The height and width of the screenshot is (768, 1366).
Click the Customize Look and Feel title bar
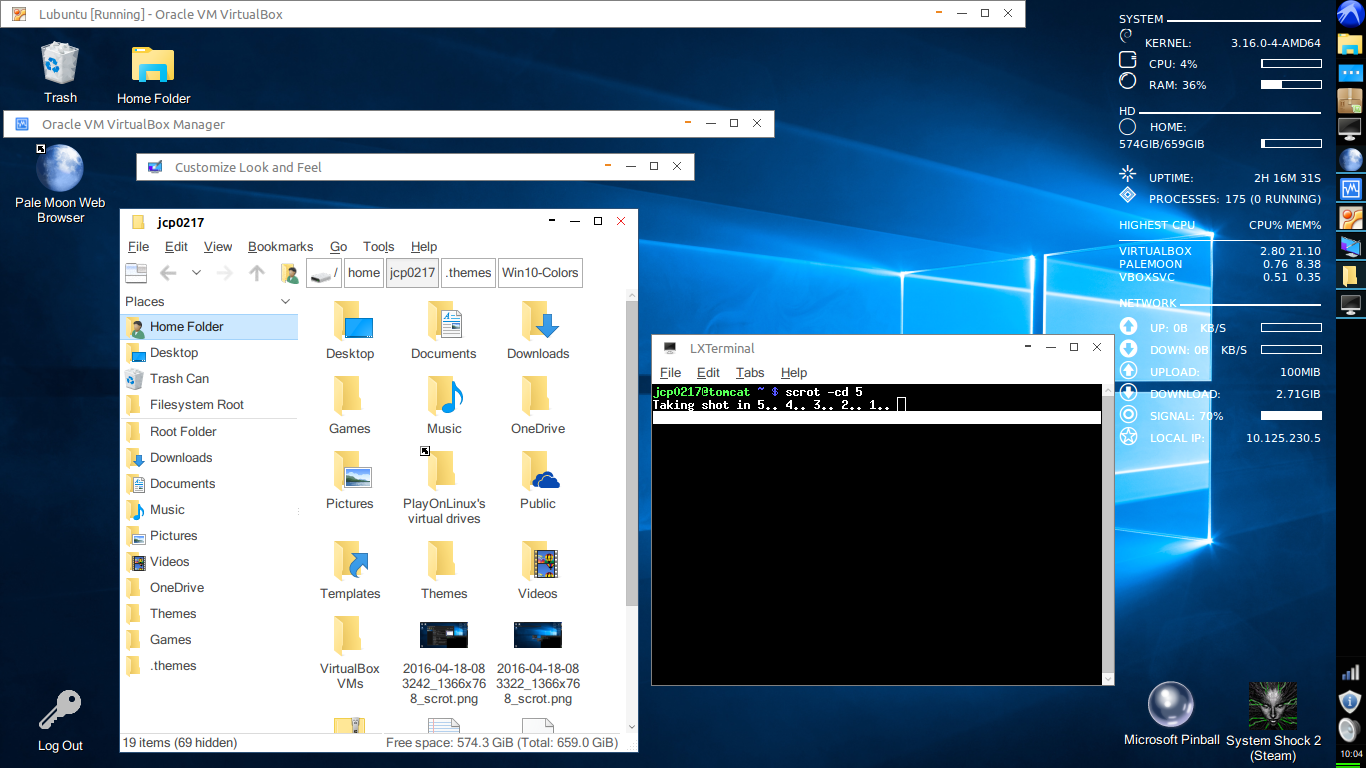415,167
